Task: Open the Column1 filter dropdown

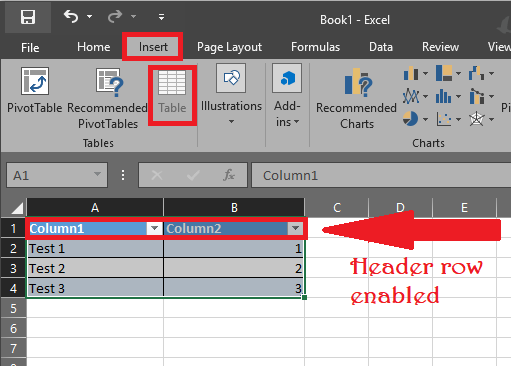Action: tap(154, 228)
